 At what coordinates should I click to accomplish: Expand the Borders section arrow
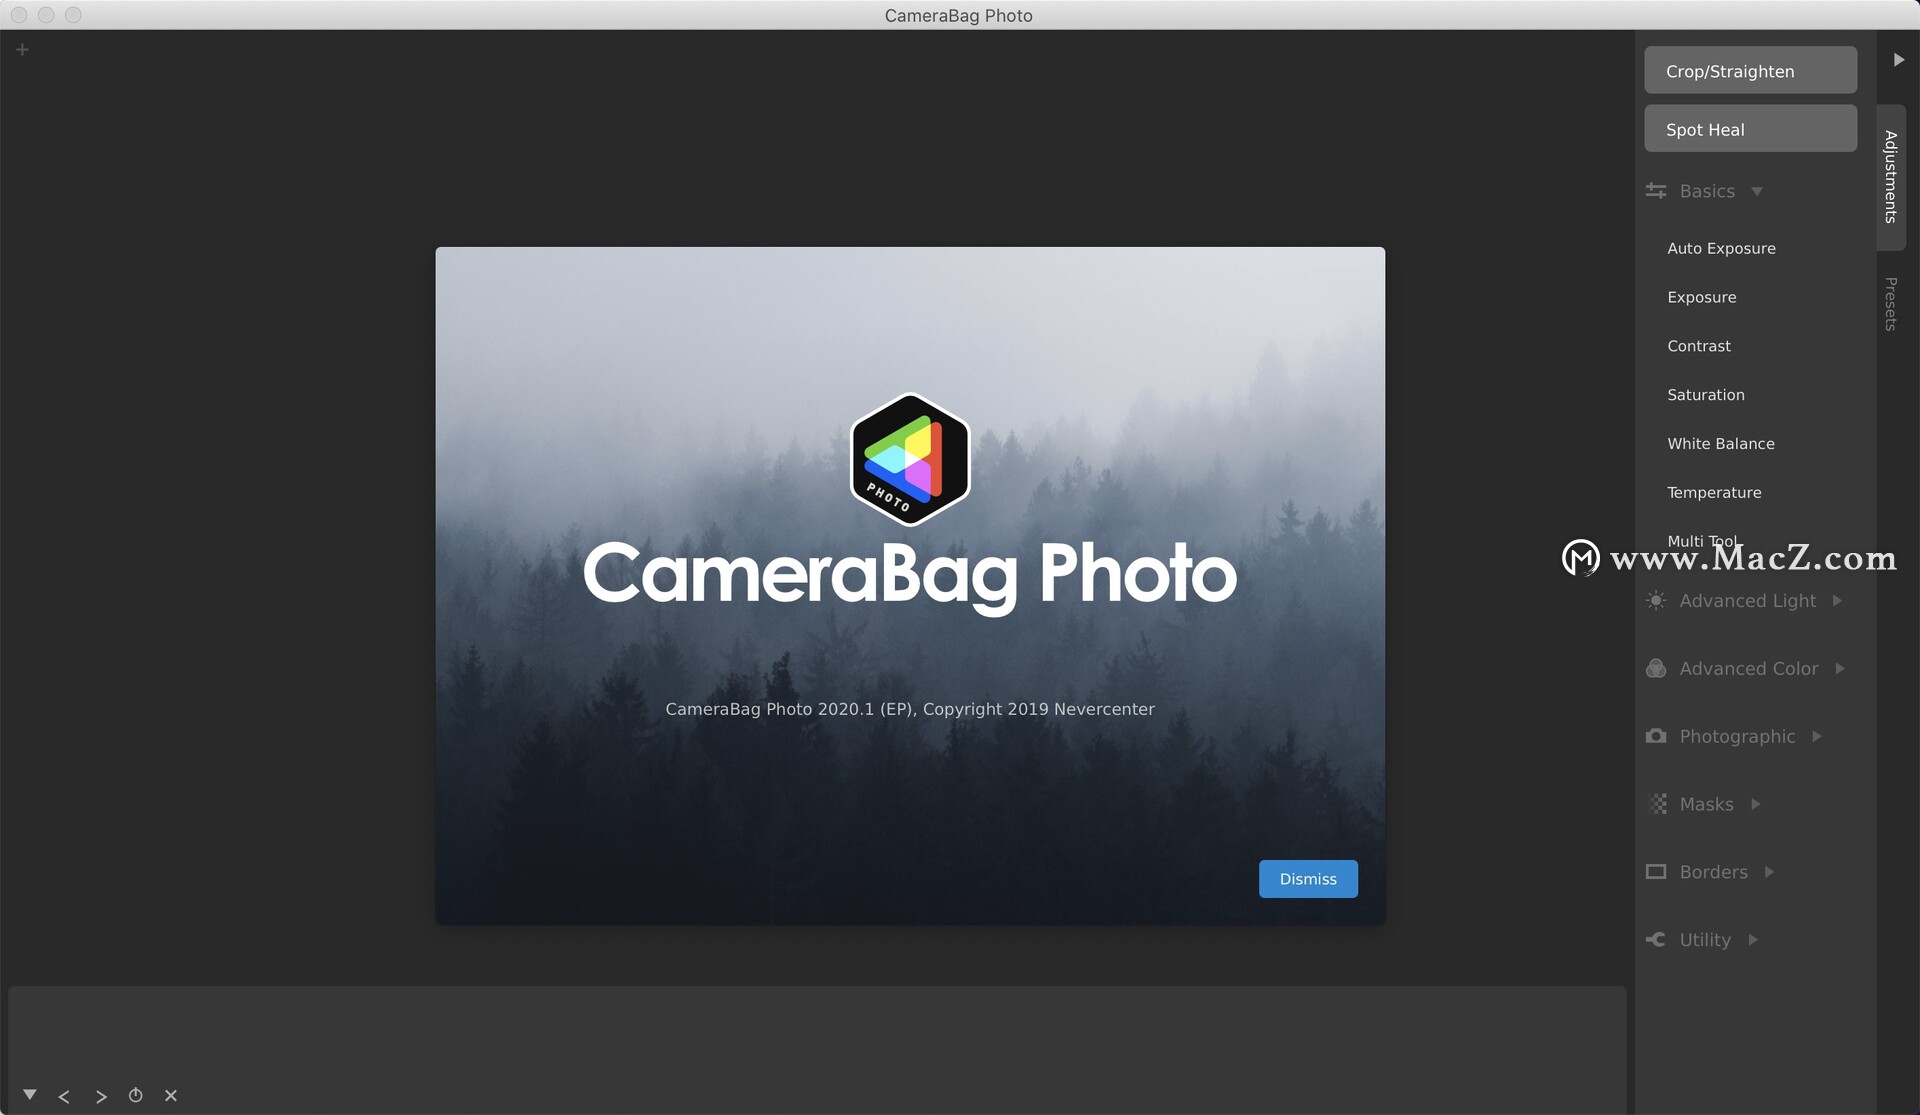point(1769,872)
